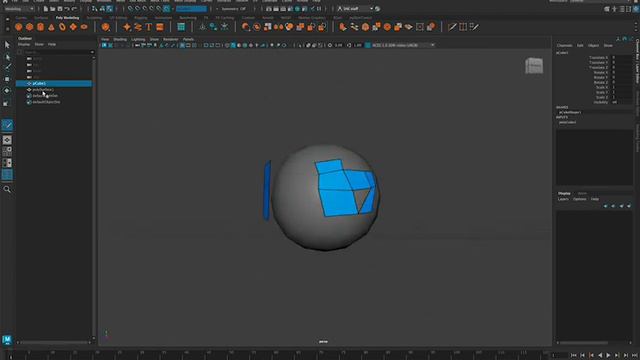Open the viewport Show menu
Screen dimensions: 640x360
point(154,39)
